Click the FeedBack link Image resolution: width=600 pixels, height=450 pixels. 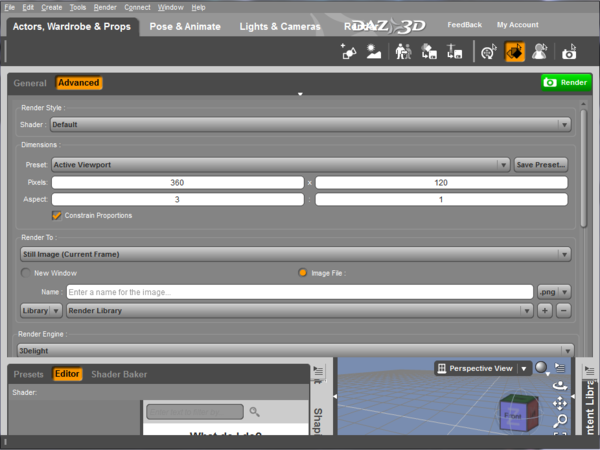[x=465, y=25]
